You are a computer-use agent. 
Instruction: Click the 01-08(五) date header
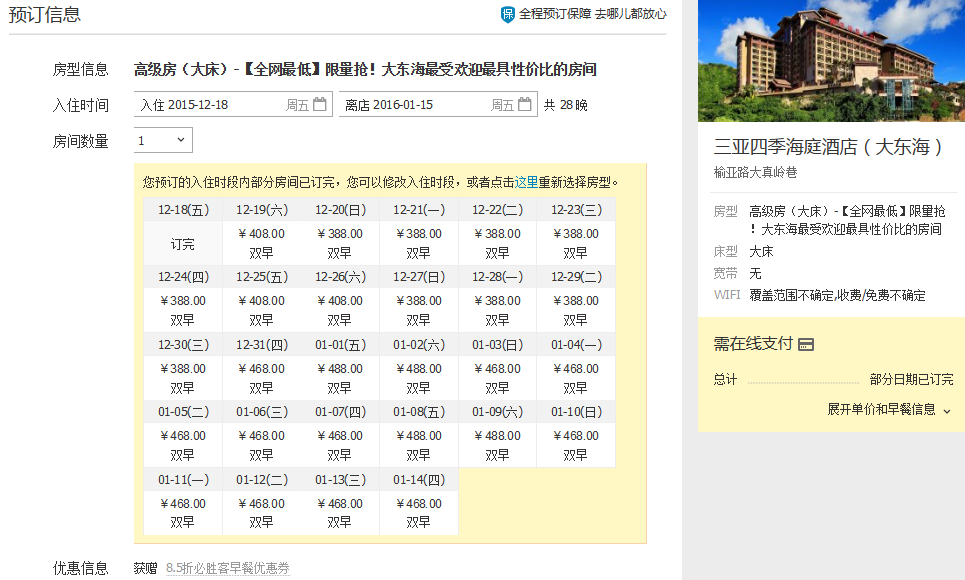click(419, 412)
